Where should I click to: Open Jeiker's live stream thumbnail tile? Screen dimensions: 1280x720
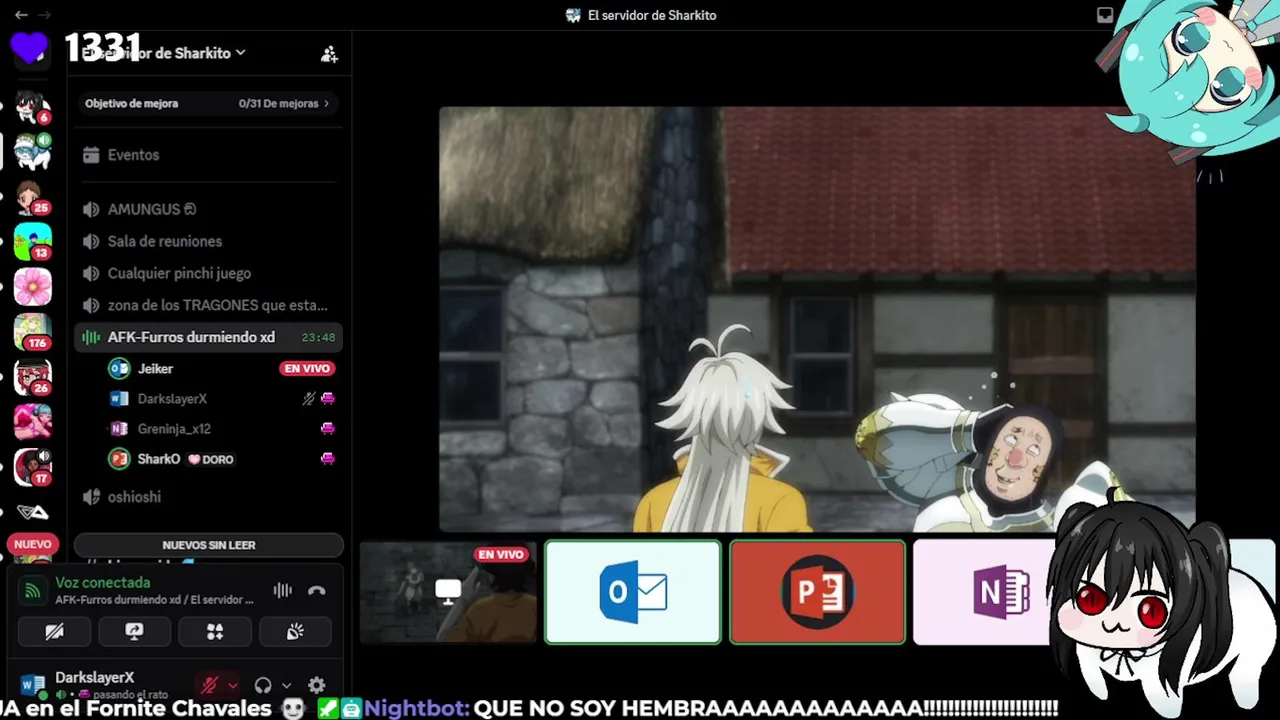pos(448,592)
